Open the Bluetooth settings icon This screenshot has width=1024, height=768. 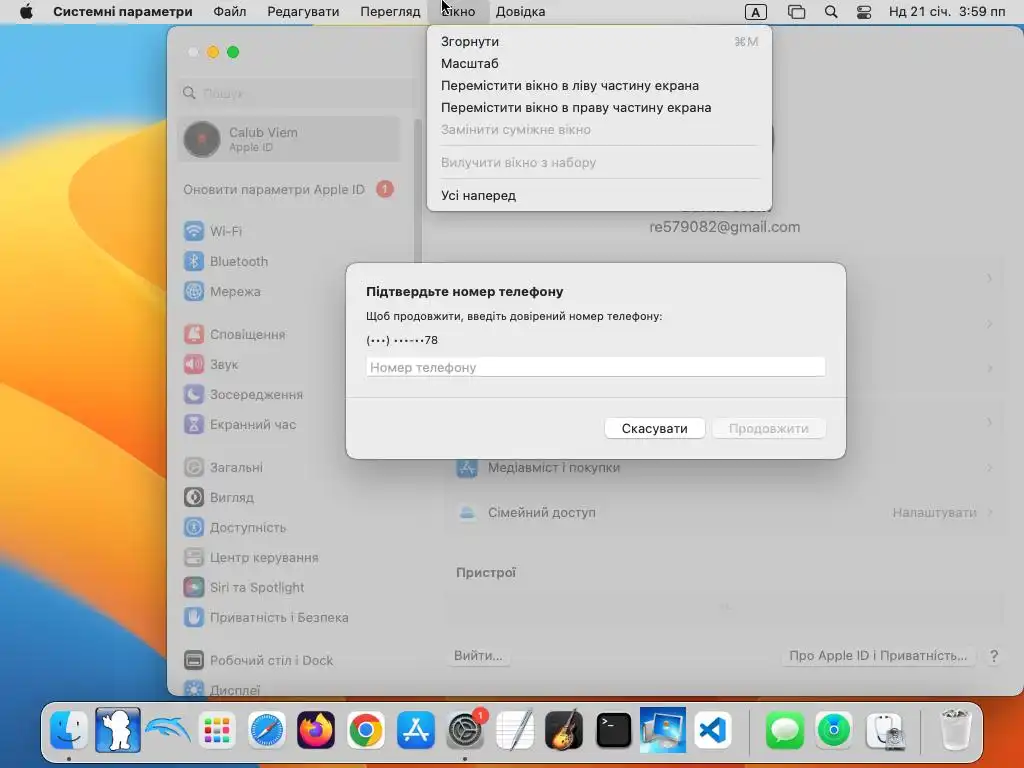tap(194, 261)
